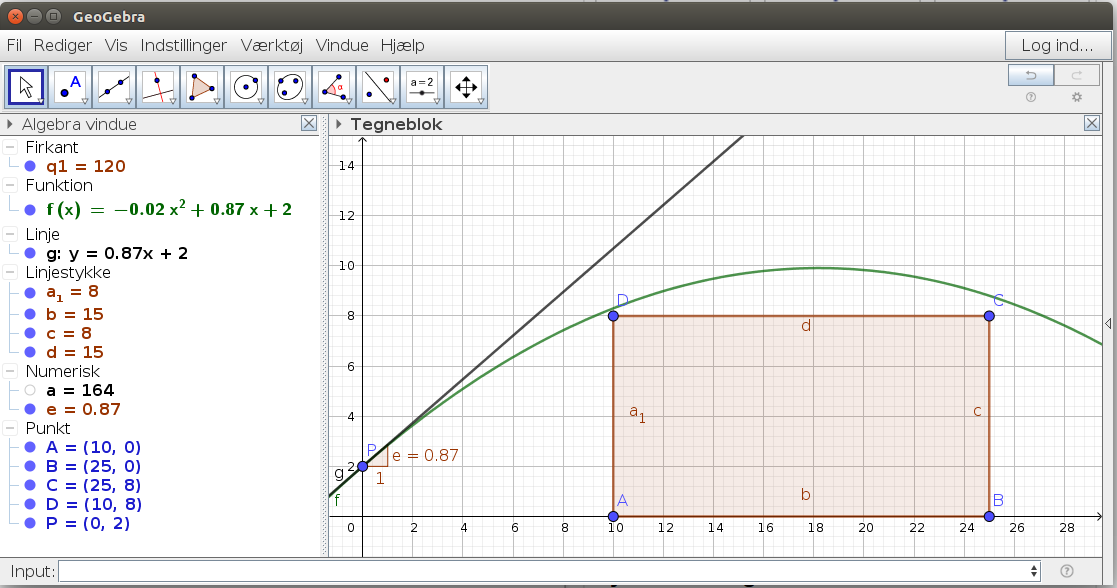The image size is (1117, 588).
Task: Select the Polygon tool
Action: [202, 88]
